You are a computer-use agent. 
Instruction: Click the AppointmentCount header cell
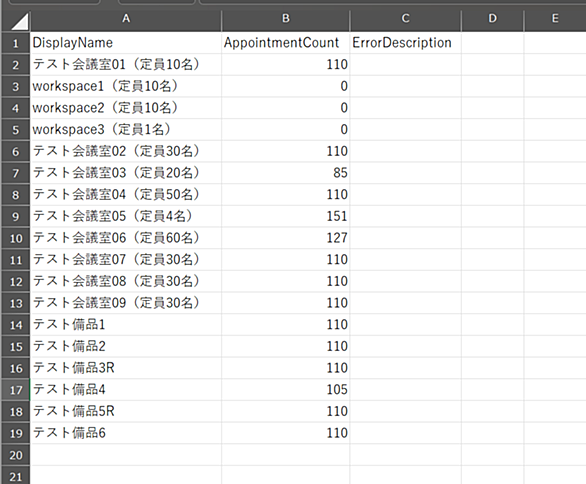[x=286, y=43]
